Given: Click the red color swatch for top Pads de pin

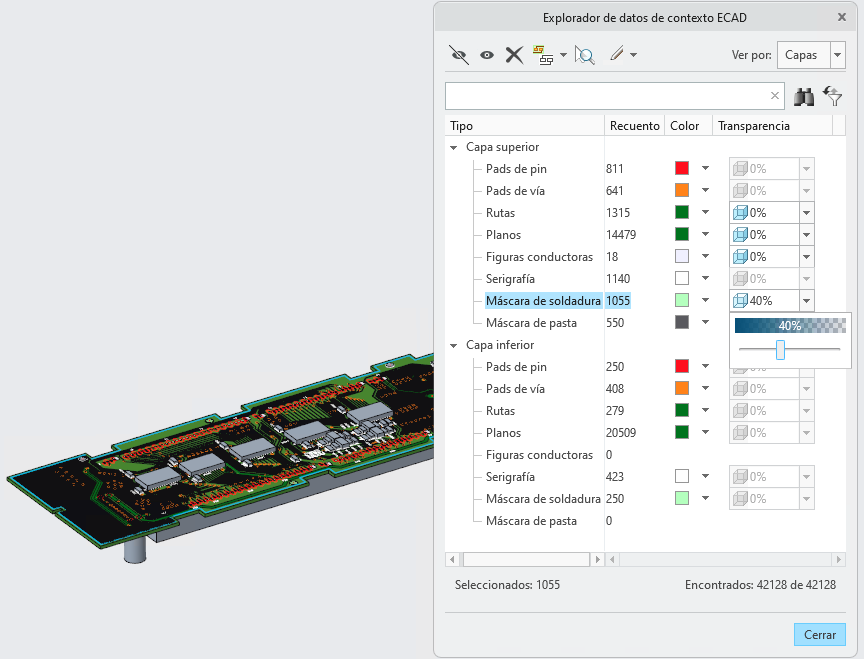Looking at the screenshot, I should coord(682,169).
